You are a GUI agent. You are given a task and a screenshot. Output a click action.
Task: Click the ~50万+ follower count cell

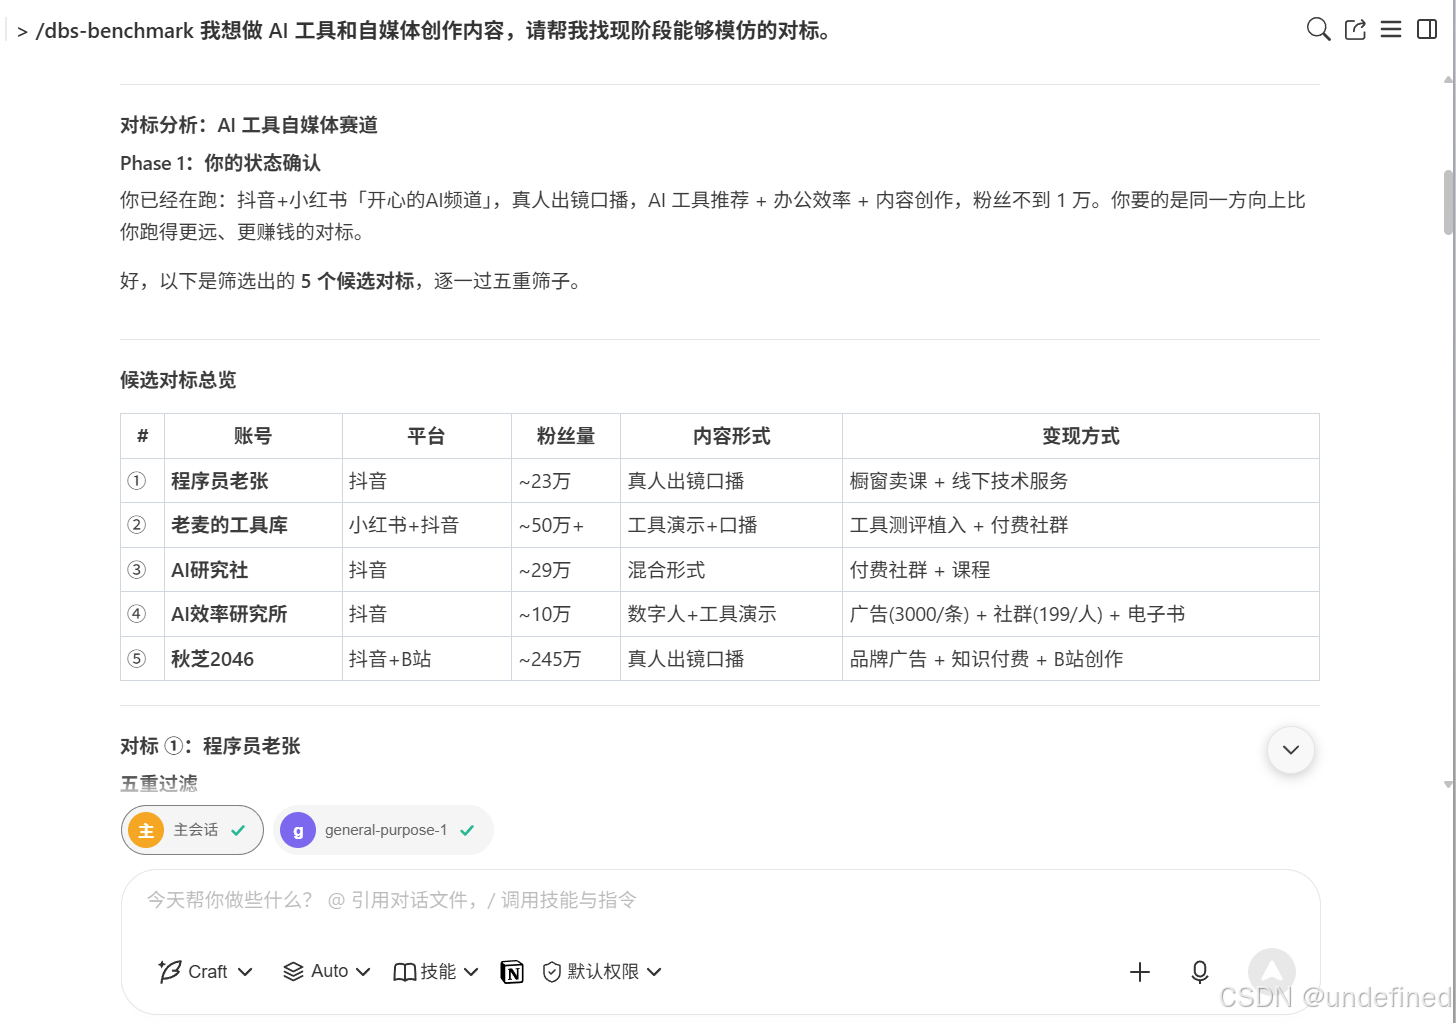pyautogui.click(x=566, y=525)
